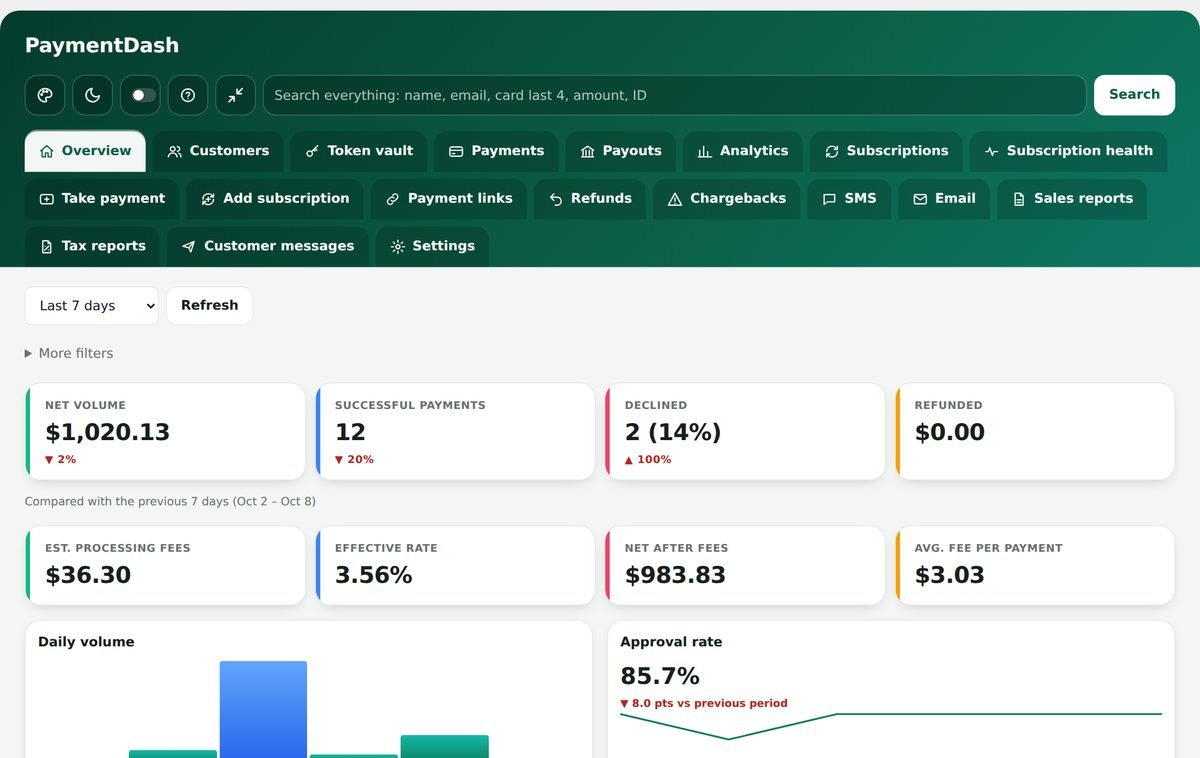This screenshot has width=1200, height=758.
Task: Click the Effective Rate 3.56% value
Action: tap(374, 575)
